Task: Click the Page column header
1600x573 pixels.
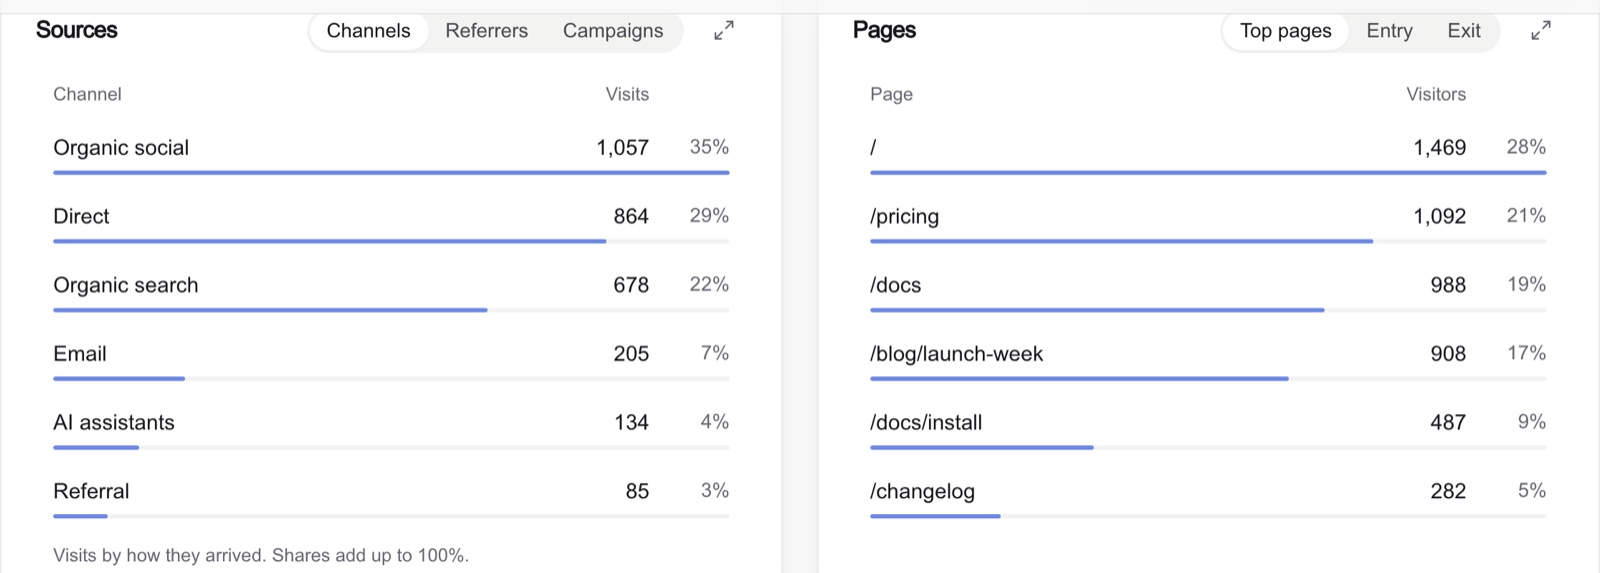Action: click(891, 94)
